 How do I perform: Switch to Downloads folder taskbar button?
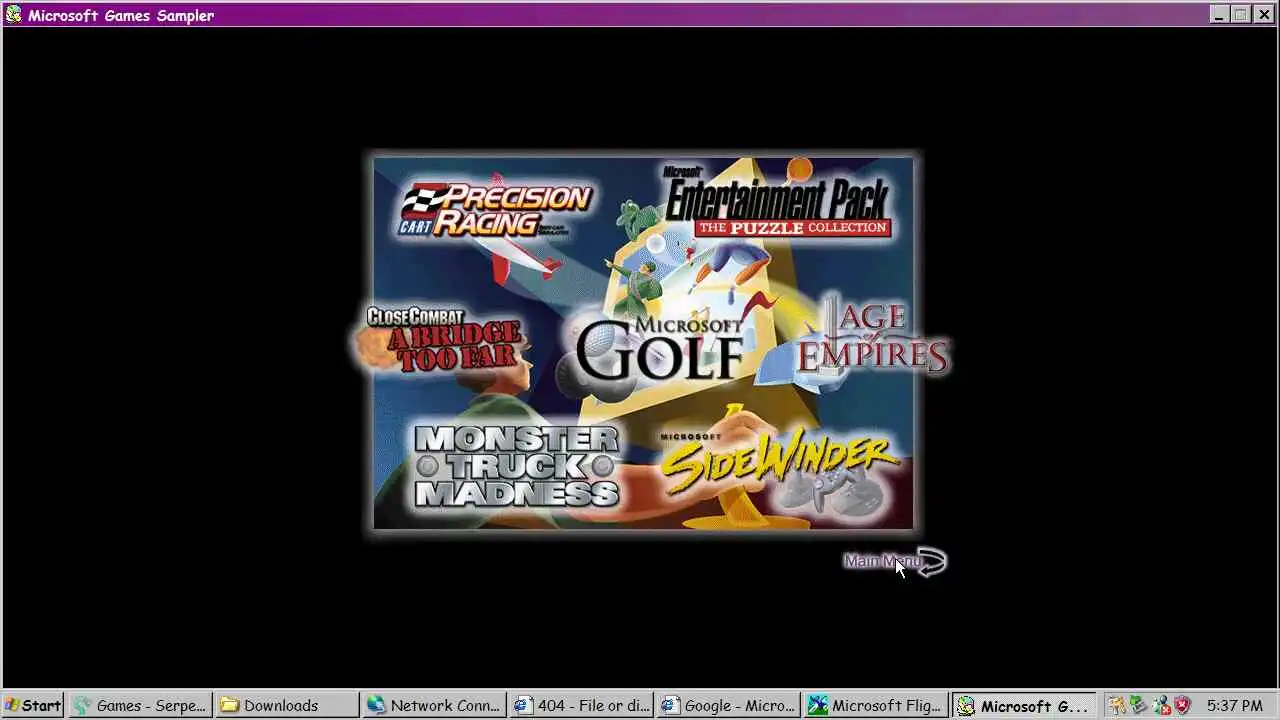287,705
